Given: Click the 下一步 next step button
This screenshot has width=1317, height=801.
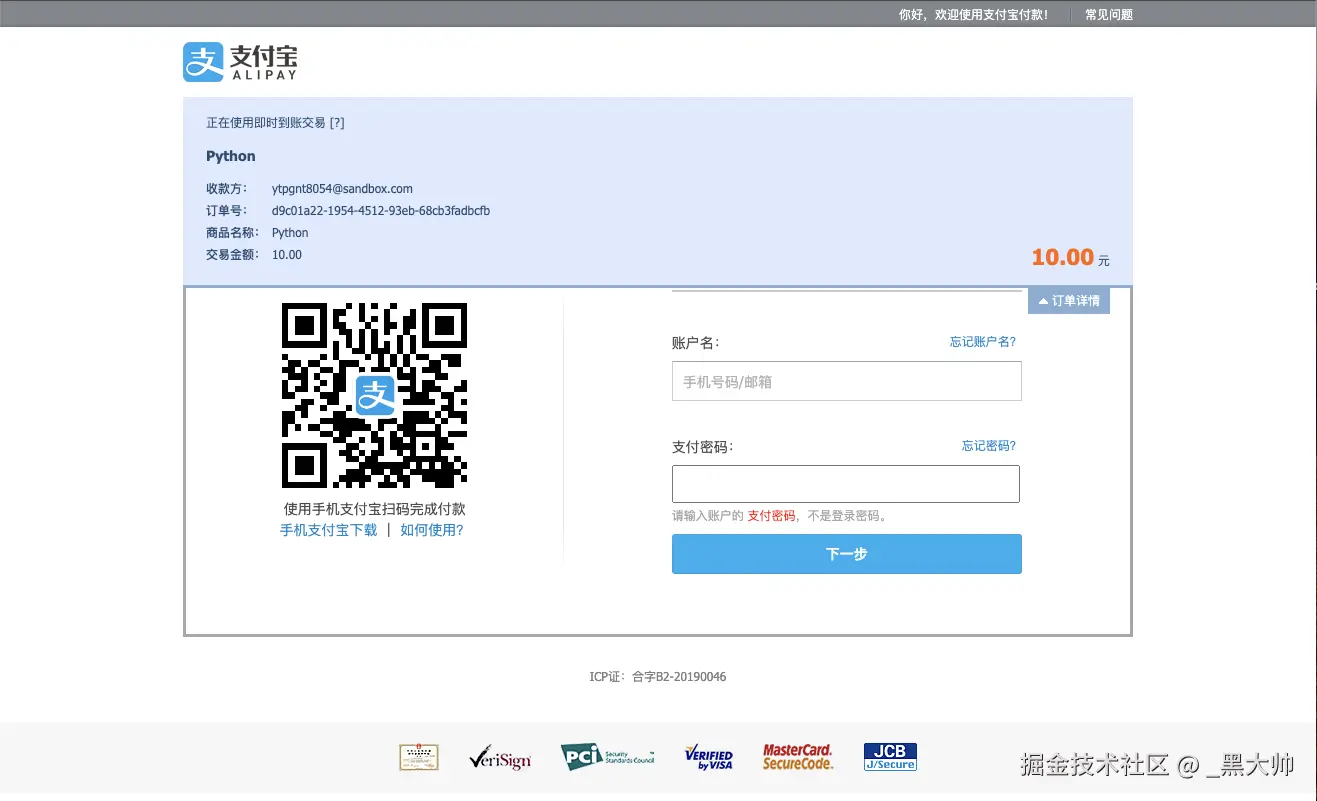Looking at the screenshot, I should click(x=847, y=554).
